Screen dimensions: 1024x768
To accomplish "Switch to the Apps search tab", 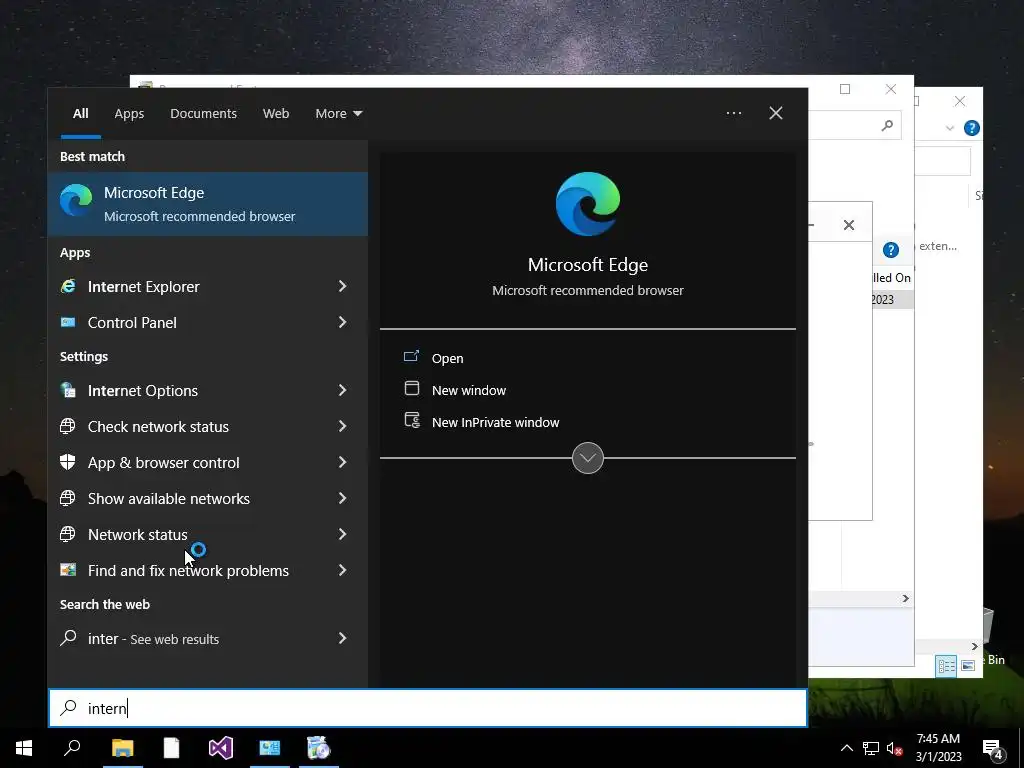I will [x=129, y=114].
